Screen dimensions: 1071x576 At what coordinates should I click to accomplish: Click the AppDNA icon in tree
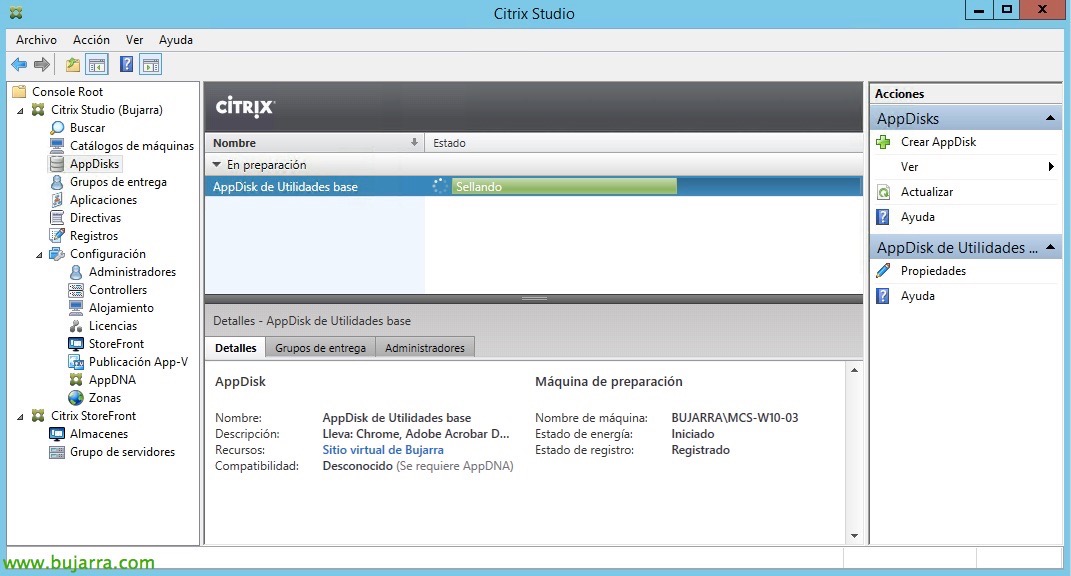(x=76, y=380)
